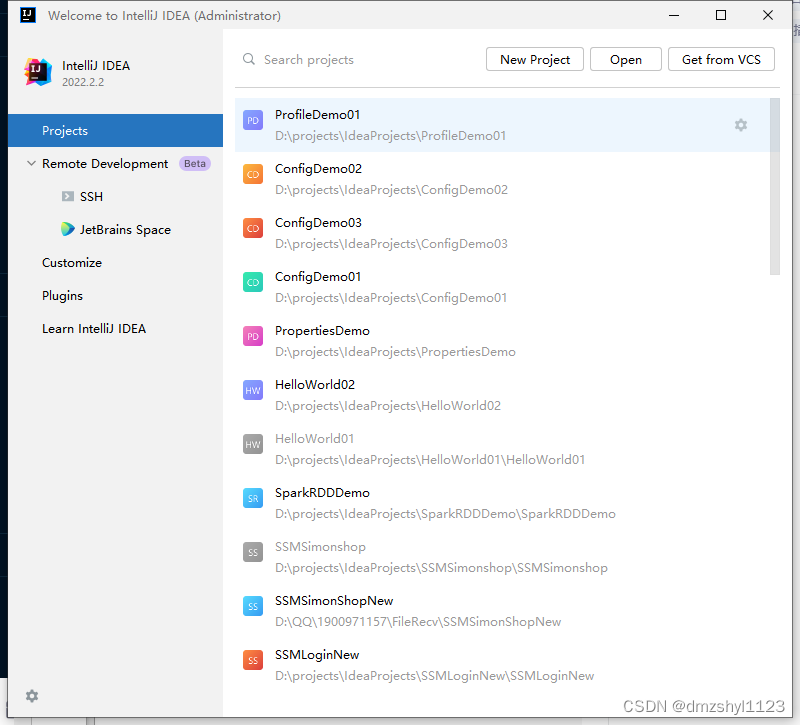The image size is (800, 725).
Task: Click the HelloWorld02 HW icon
Action: [253, 390]
